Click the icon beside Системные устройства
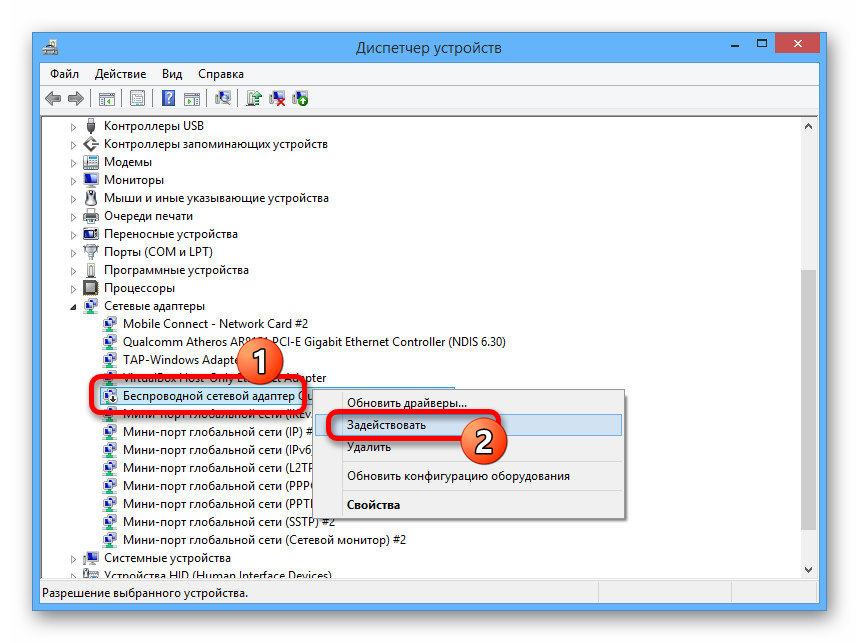Viewport: 859px width, 643px height. [91, 558]
